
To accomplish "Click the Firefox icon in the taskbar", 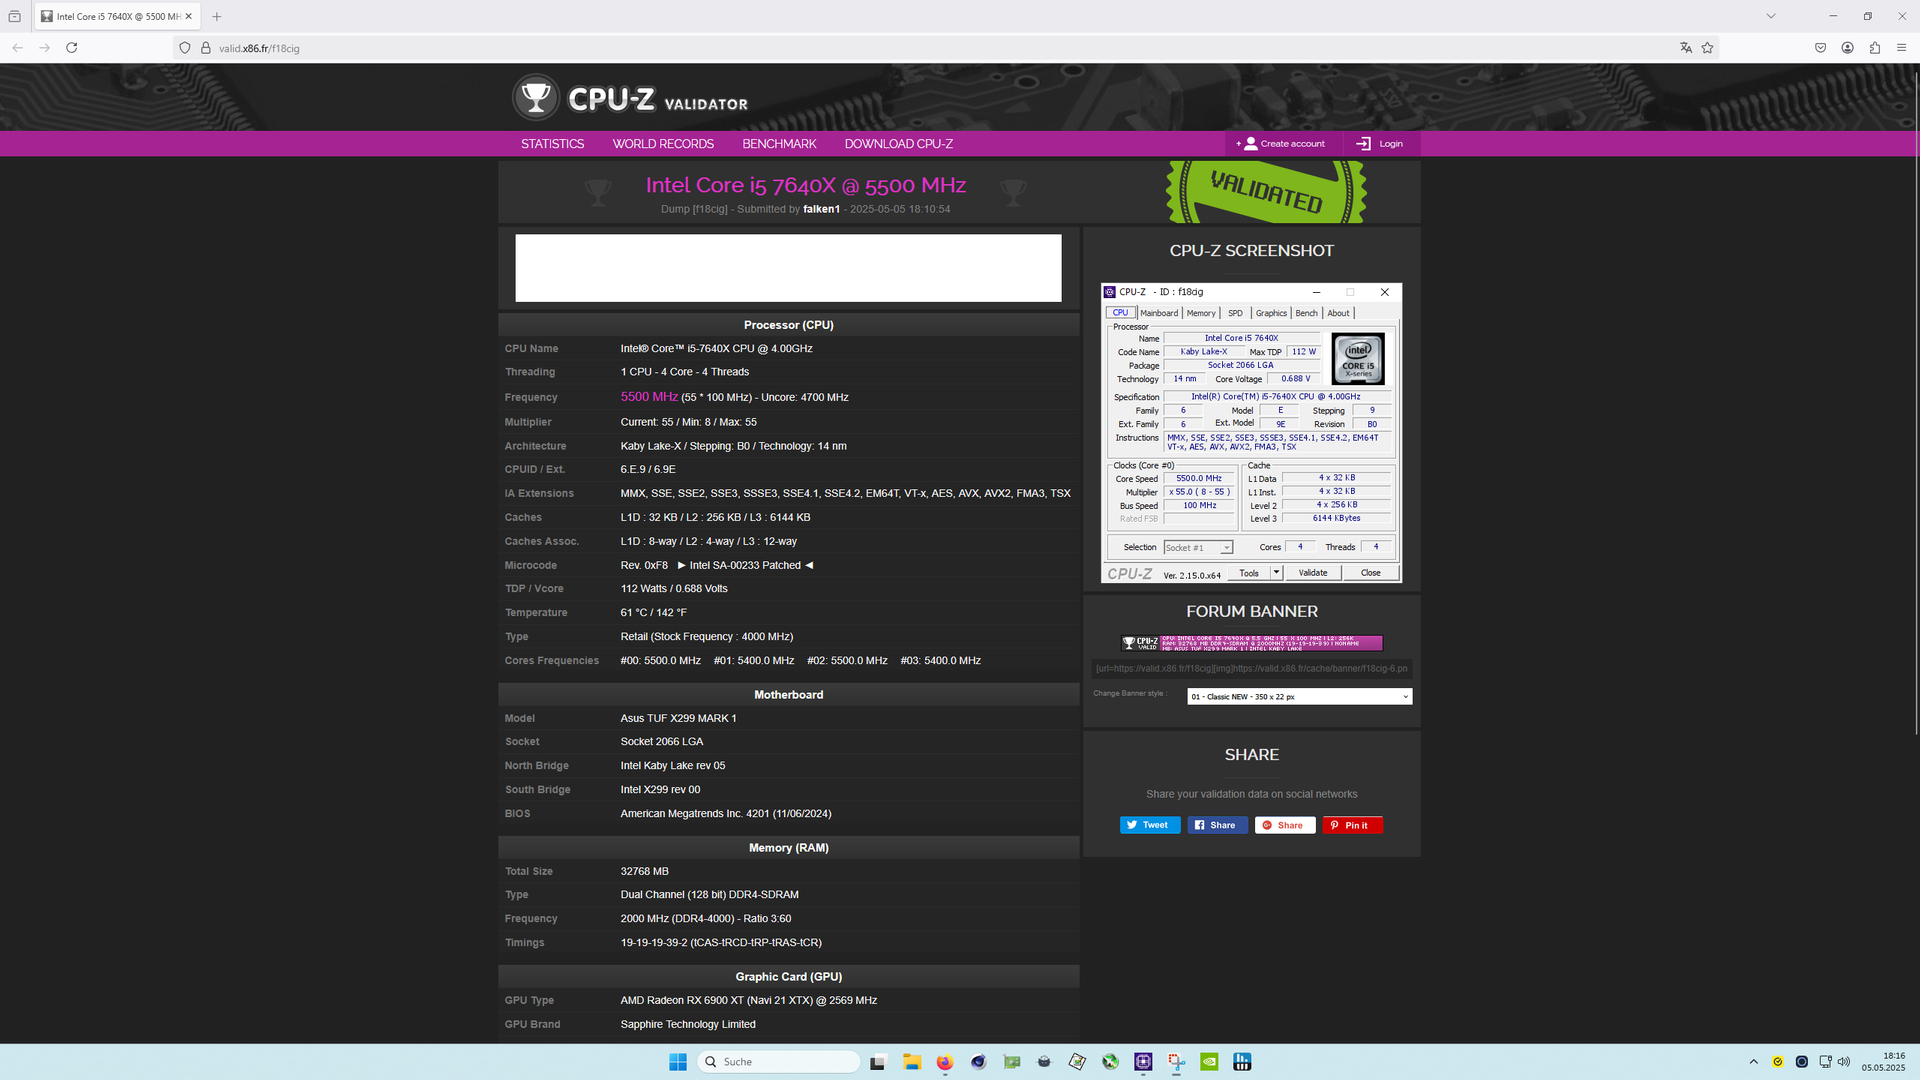I will click(945, 1062).
